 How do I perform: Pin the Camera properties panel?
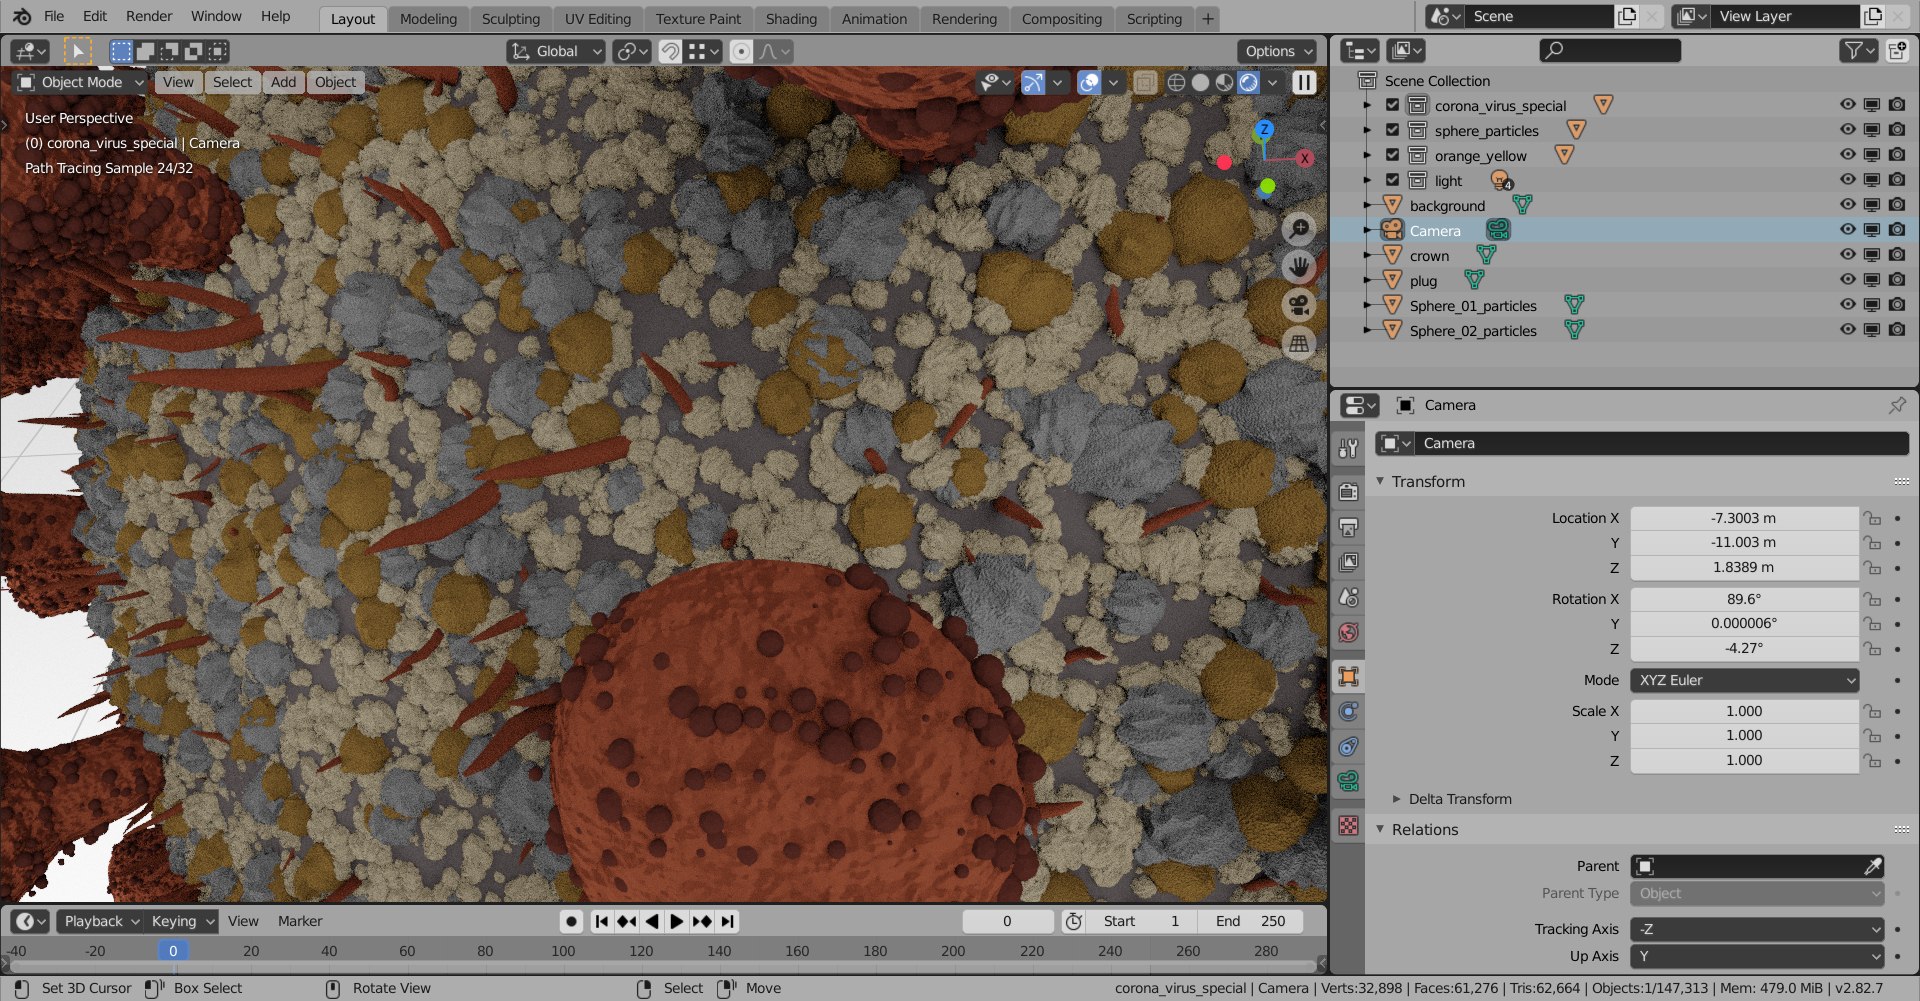pos(1897,405)
